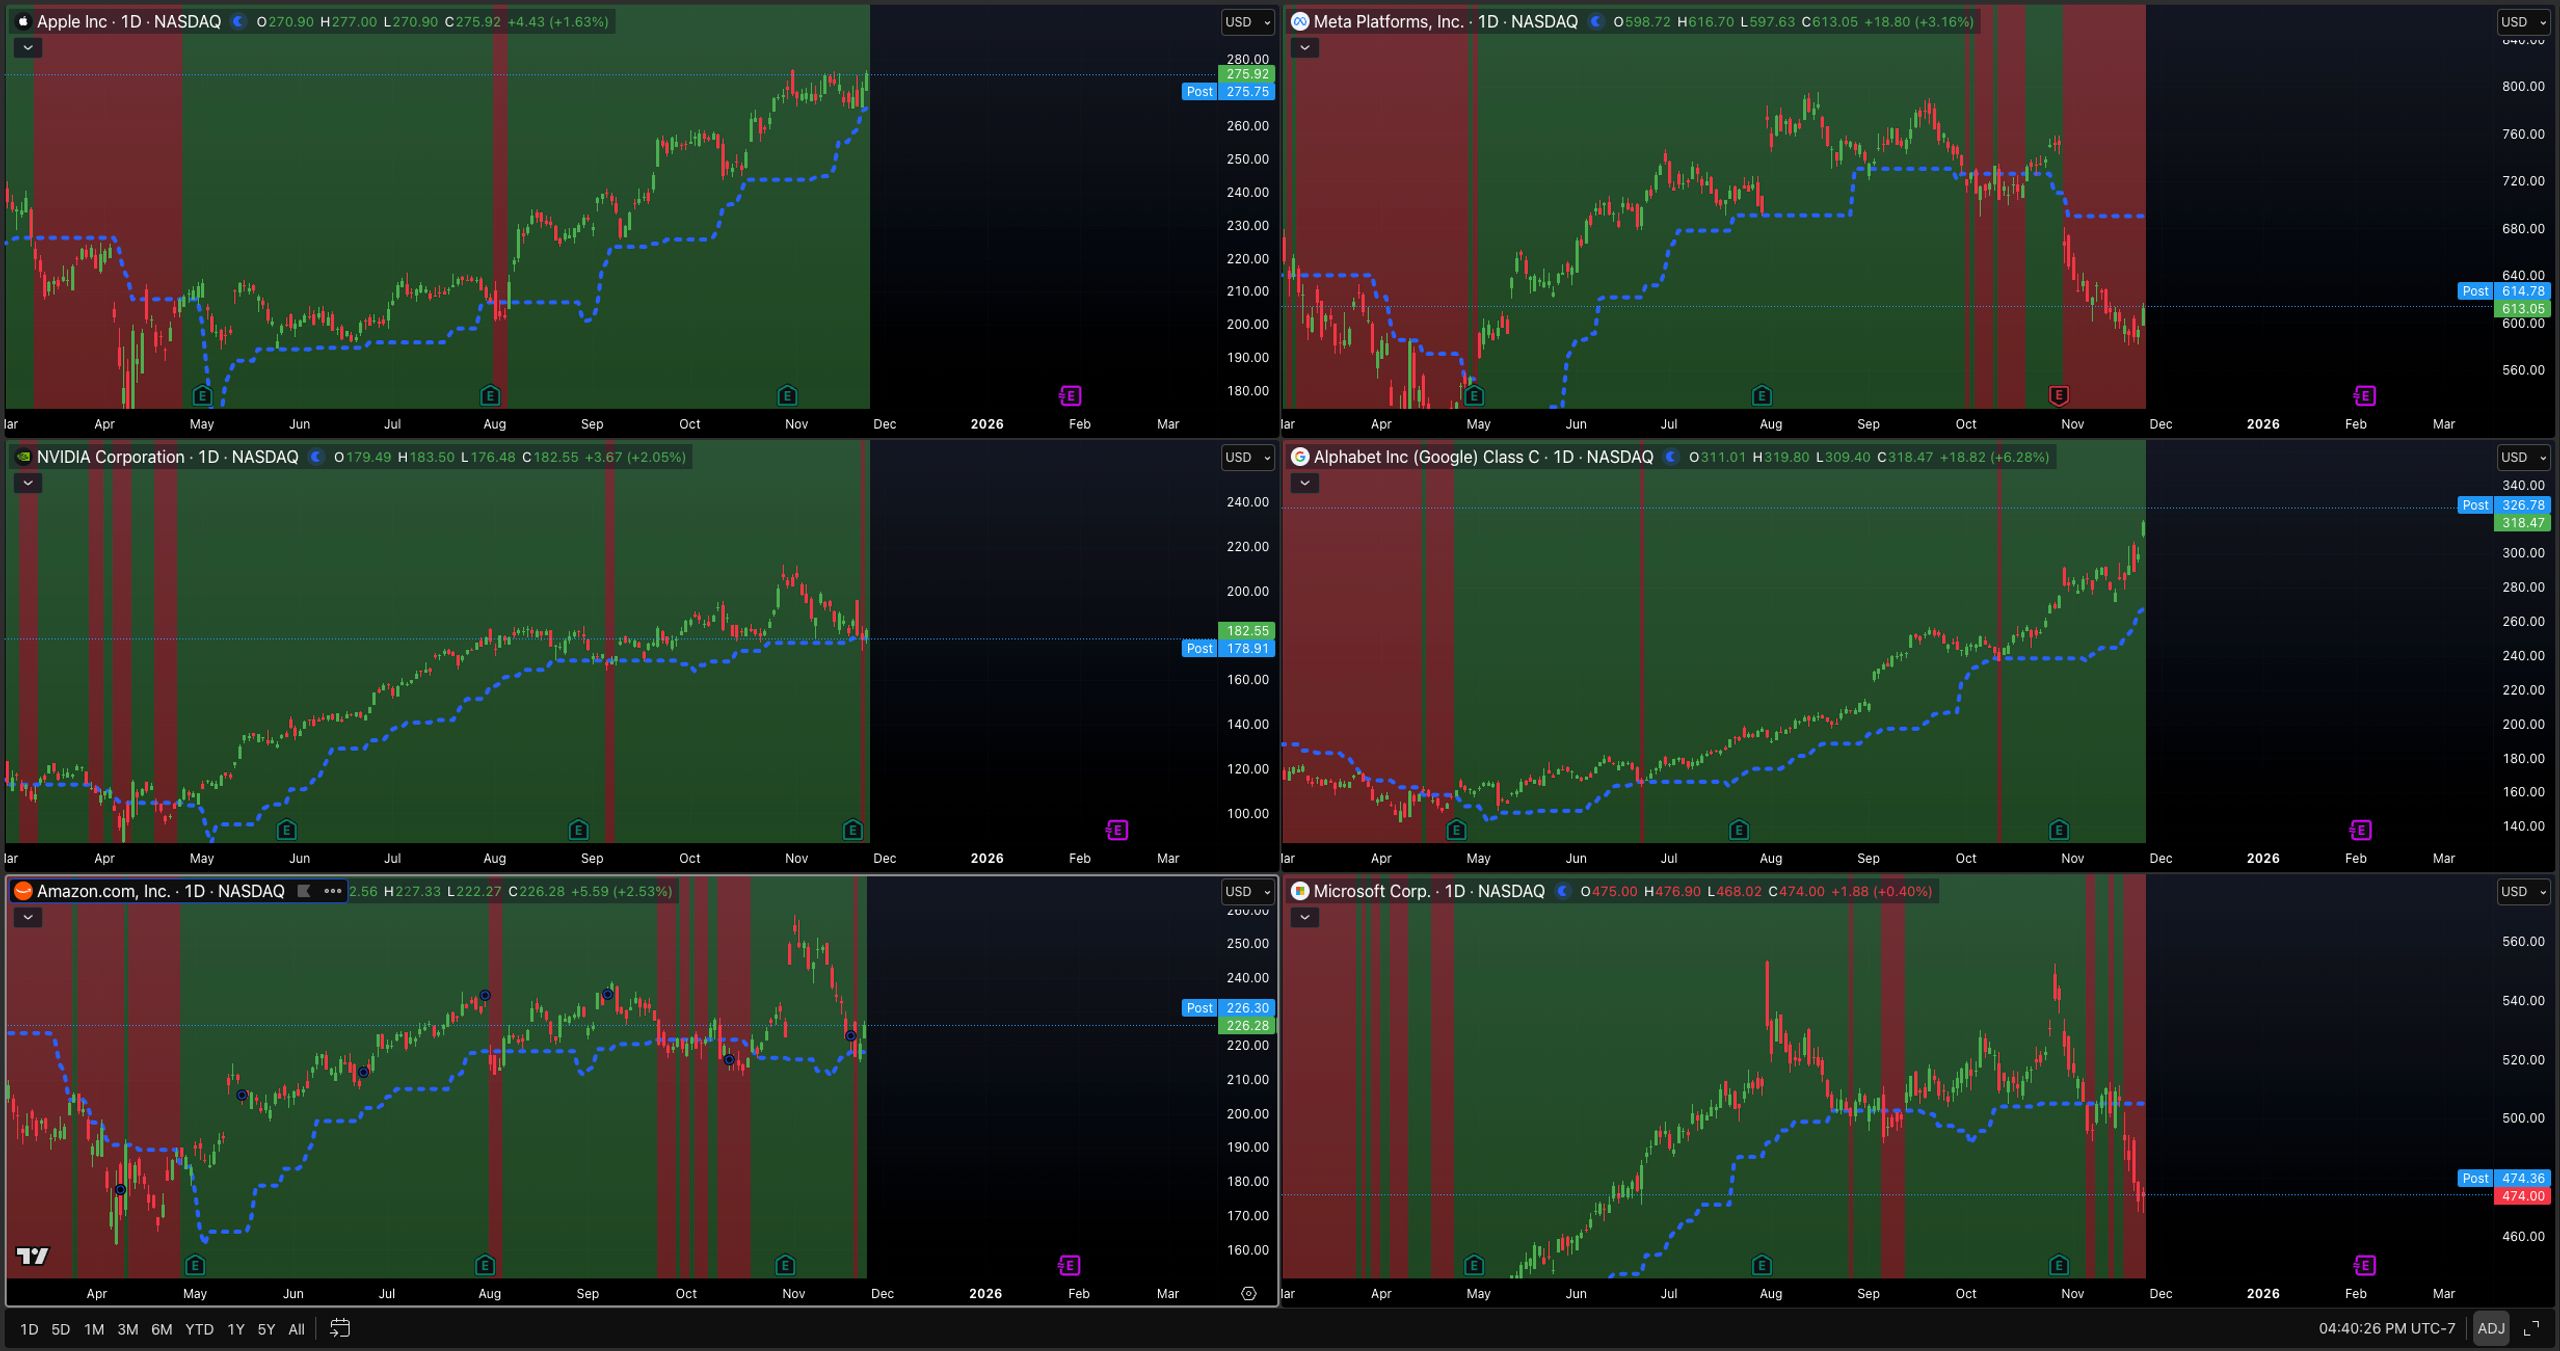Click the flag icon beside the Amazon.com title
The width and height of the screenshot is (2560, 1351).
[x=304, y=891]
